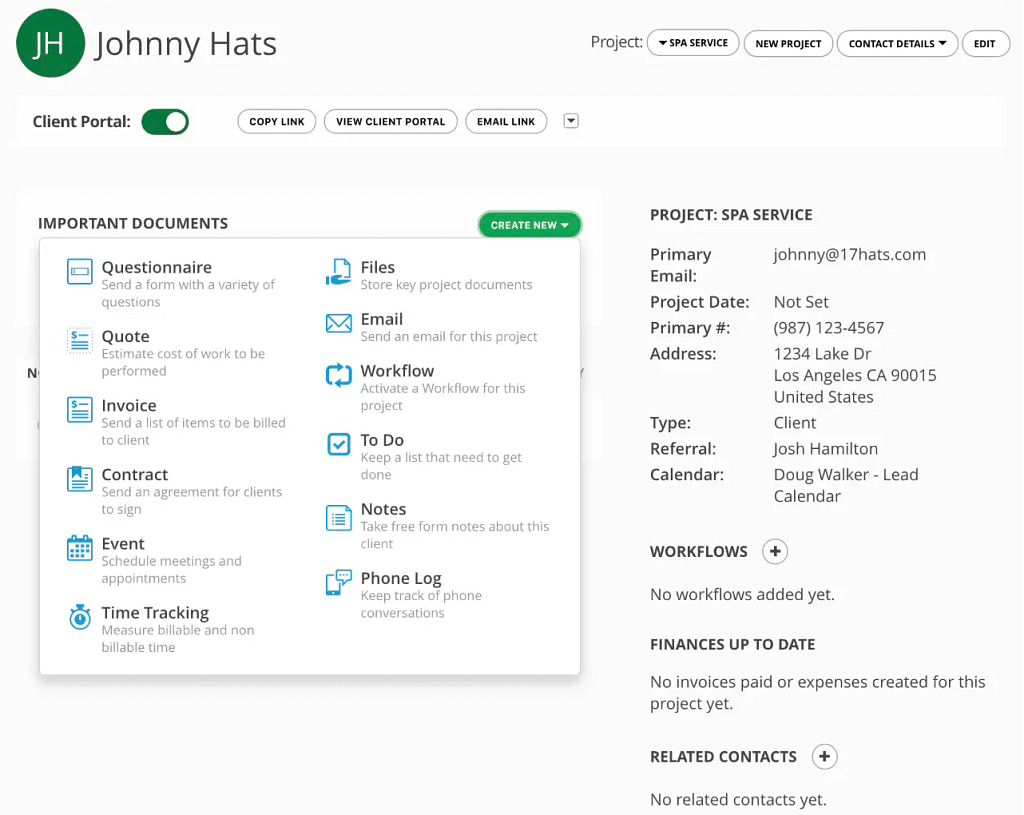This screenshot has height=815, width=1024.
Task: Click the FINANCES UP TO DATE heading
Action: click(732, 645)
